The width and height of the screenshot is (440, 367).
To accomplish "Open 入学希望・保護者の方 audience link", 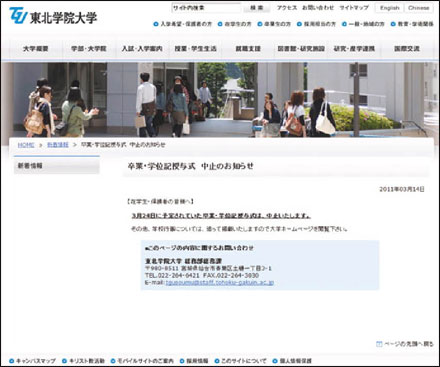I will (186, 24).
